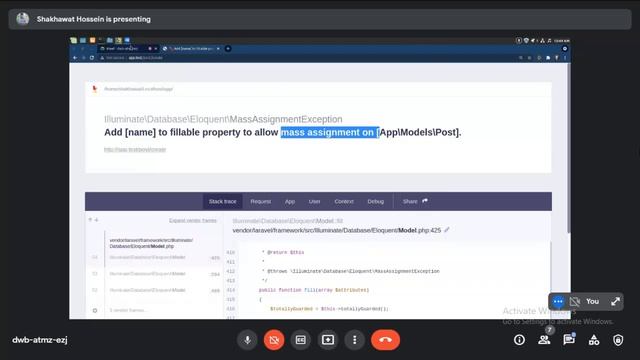Click the browser address bar
Viewport: 640px width, 360px height.
tap(306, 58)
